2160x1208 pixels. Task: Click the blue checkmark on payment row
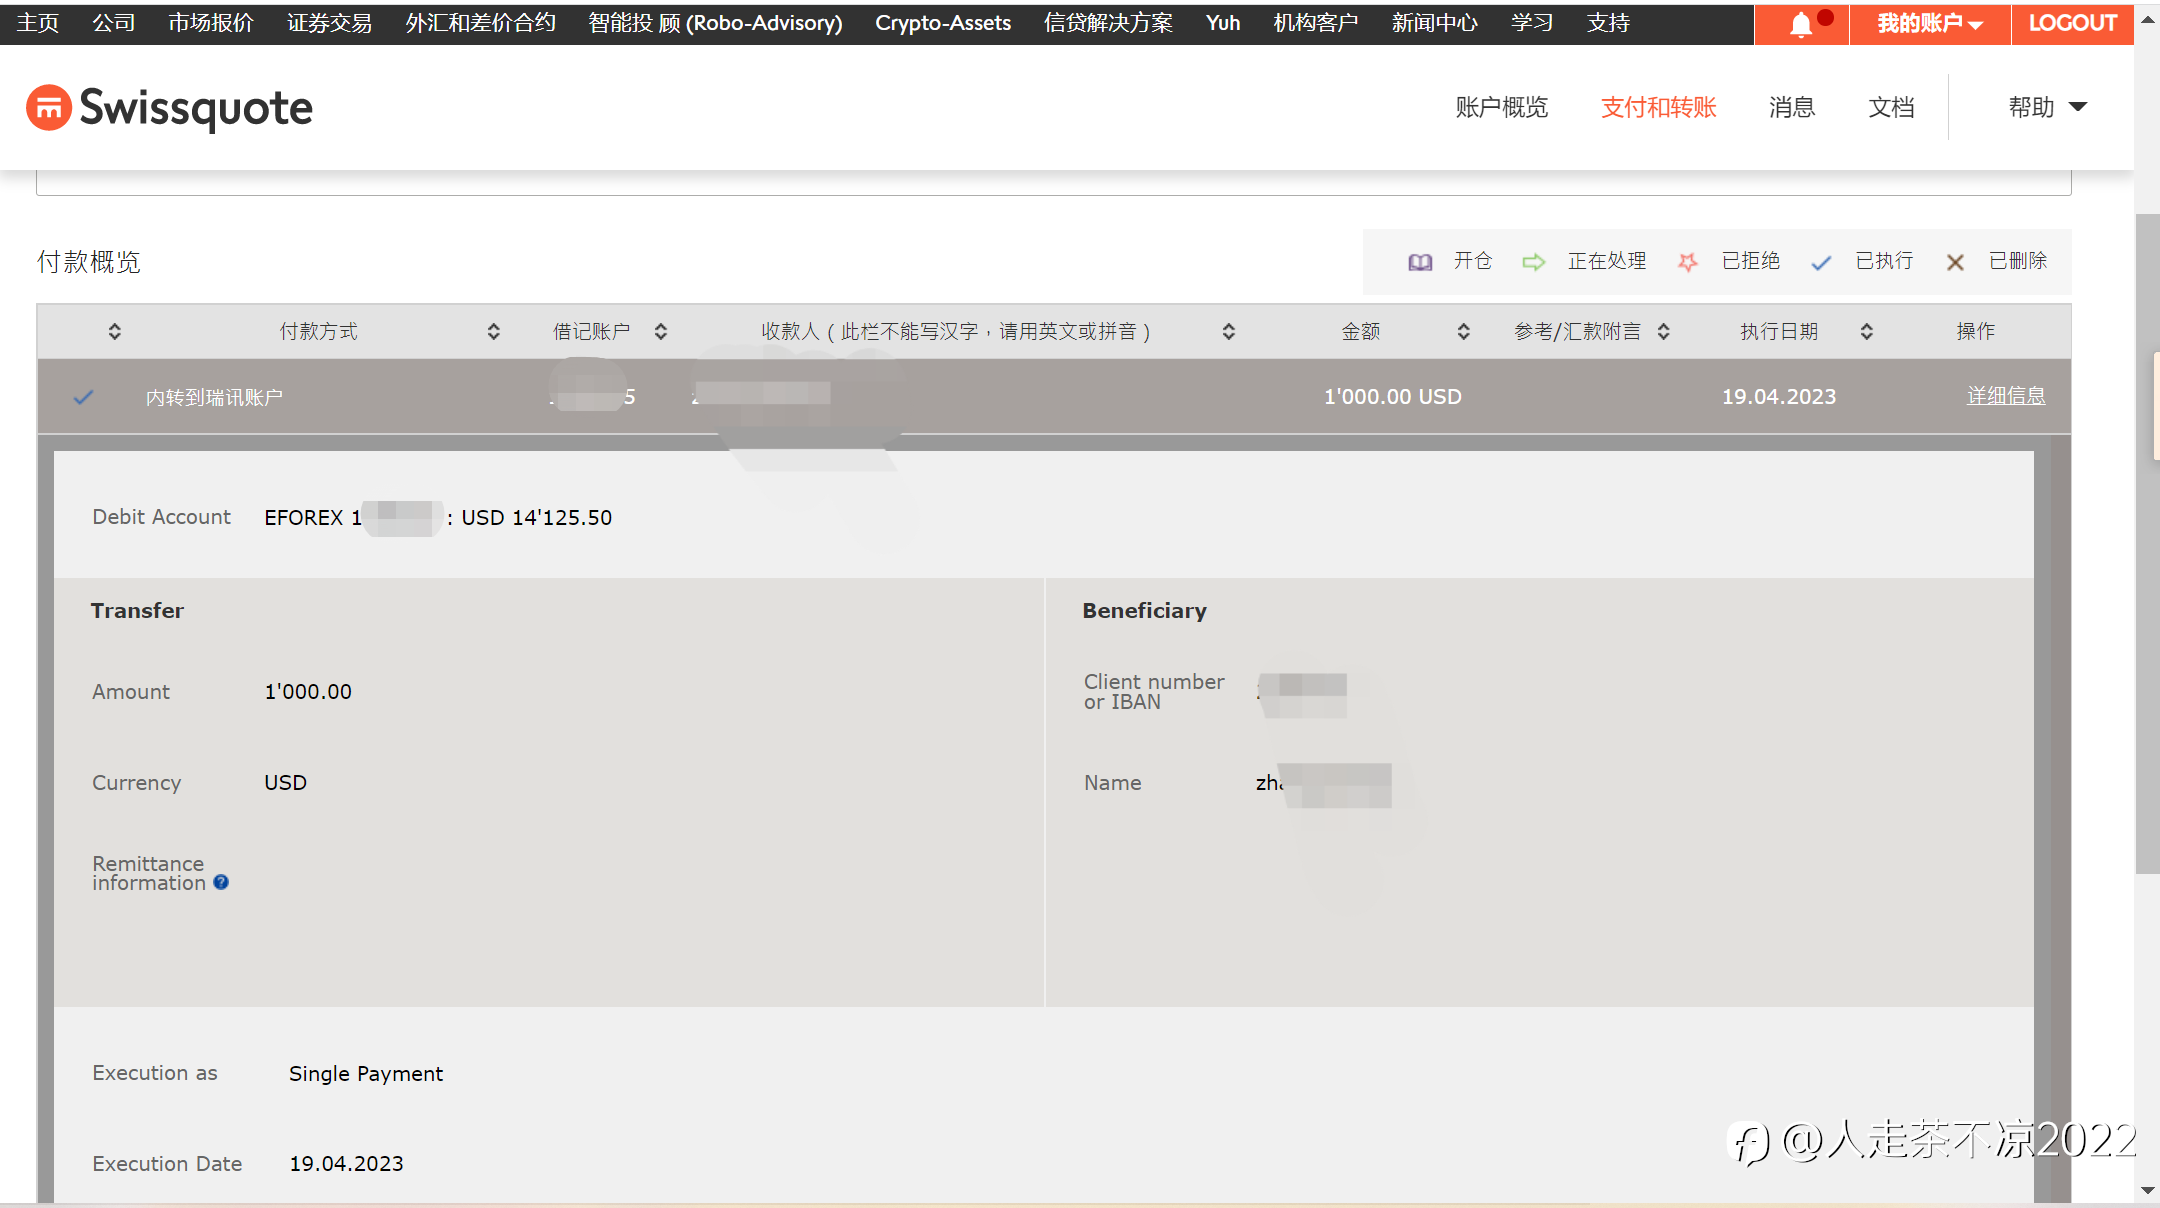83,397
